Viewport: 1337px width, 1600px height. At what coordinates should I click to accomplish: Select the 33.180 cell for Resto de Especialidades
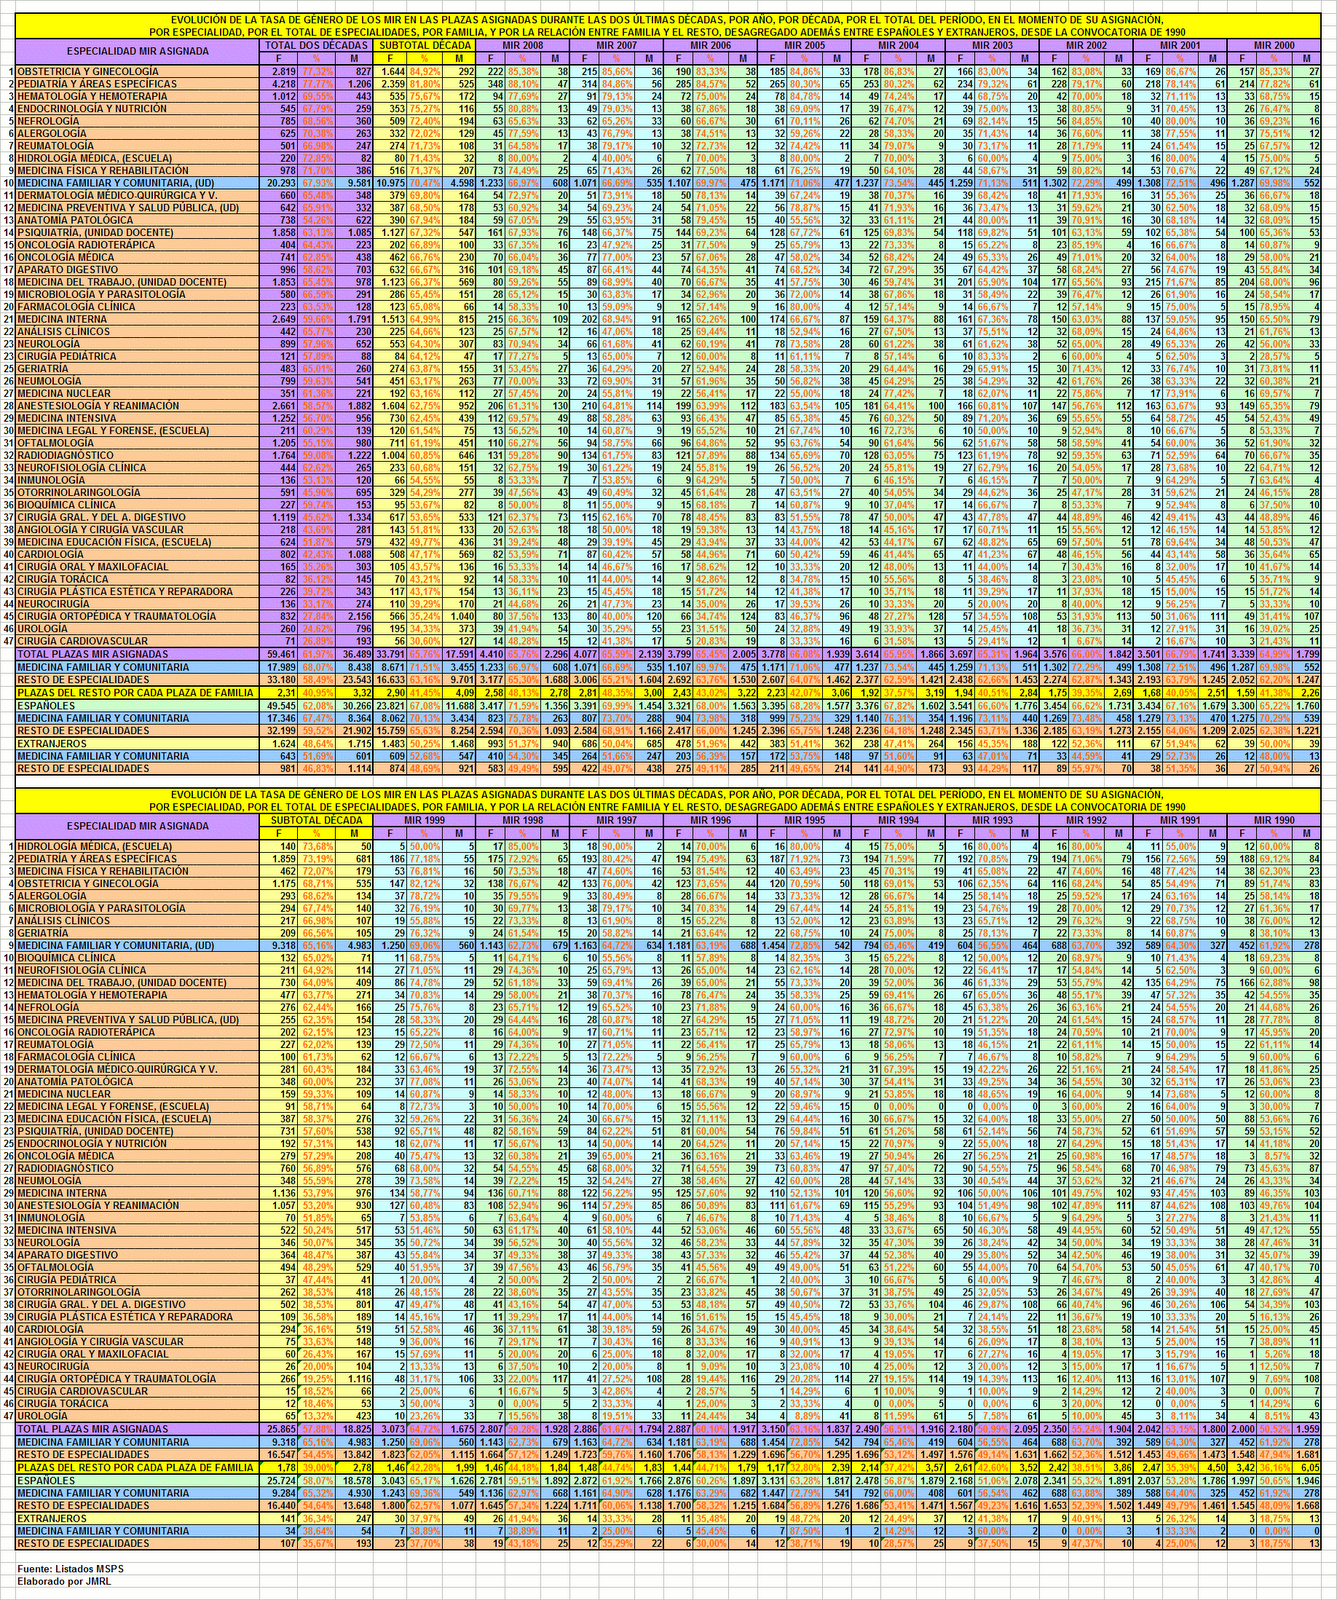pyautogui.click(x=280, y=680)
